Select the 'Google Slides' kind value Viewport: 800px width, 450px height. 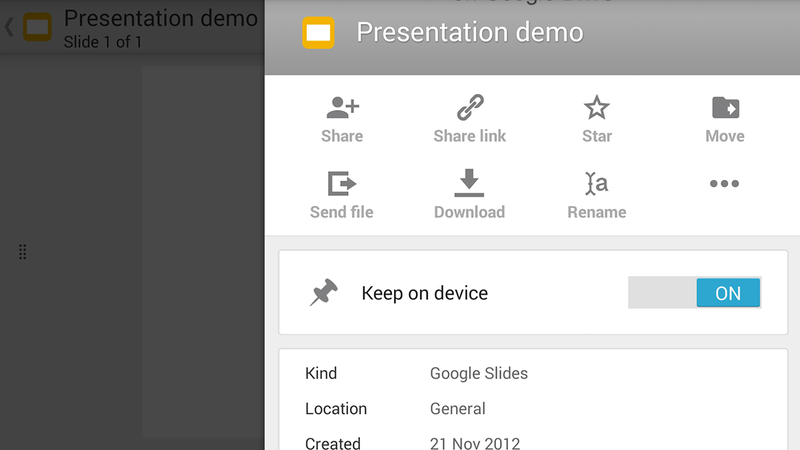click(479, 373)
